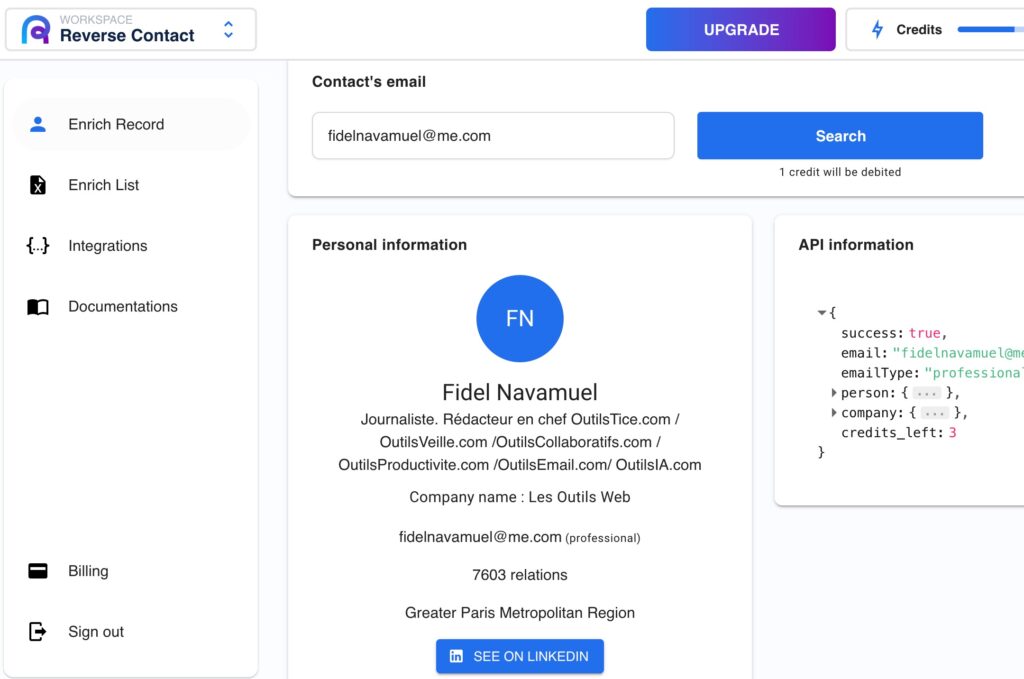Viewport: 1024px width, 679px height.
Task: Open profile via SEE ON LINKEDIN button
Action: click(520, 656)
